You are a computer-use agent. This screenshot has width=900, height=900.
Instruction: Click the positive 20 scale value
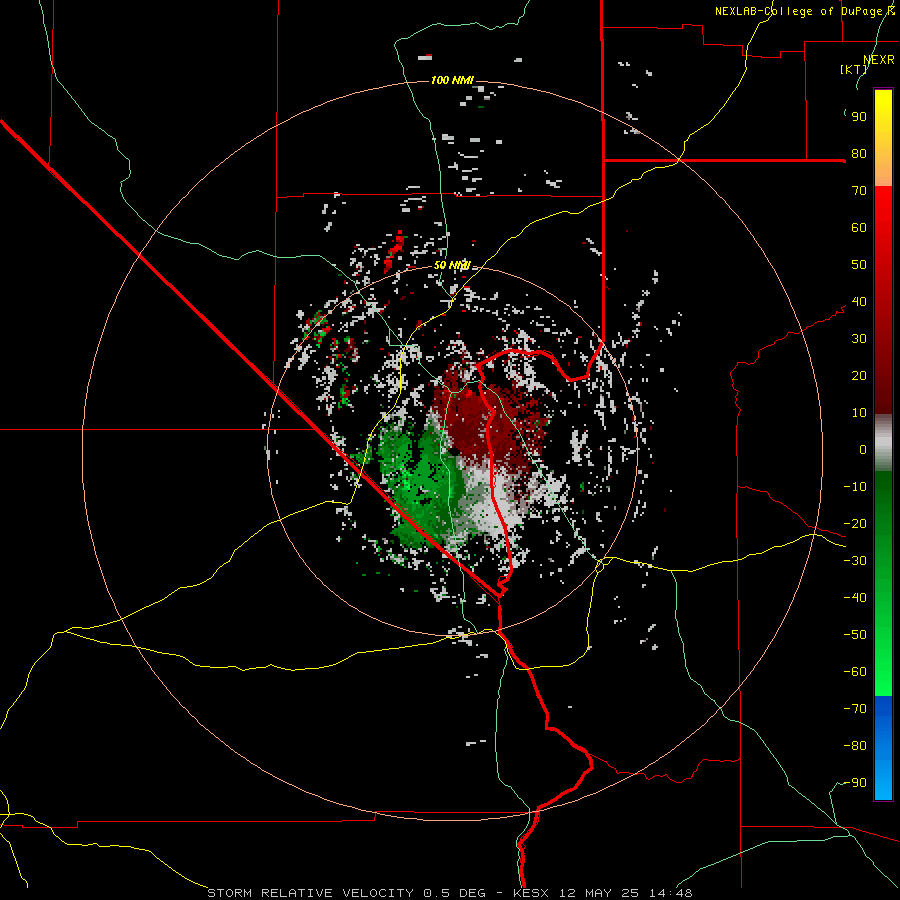(859, 376)
